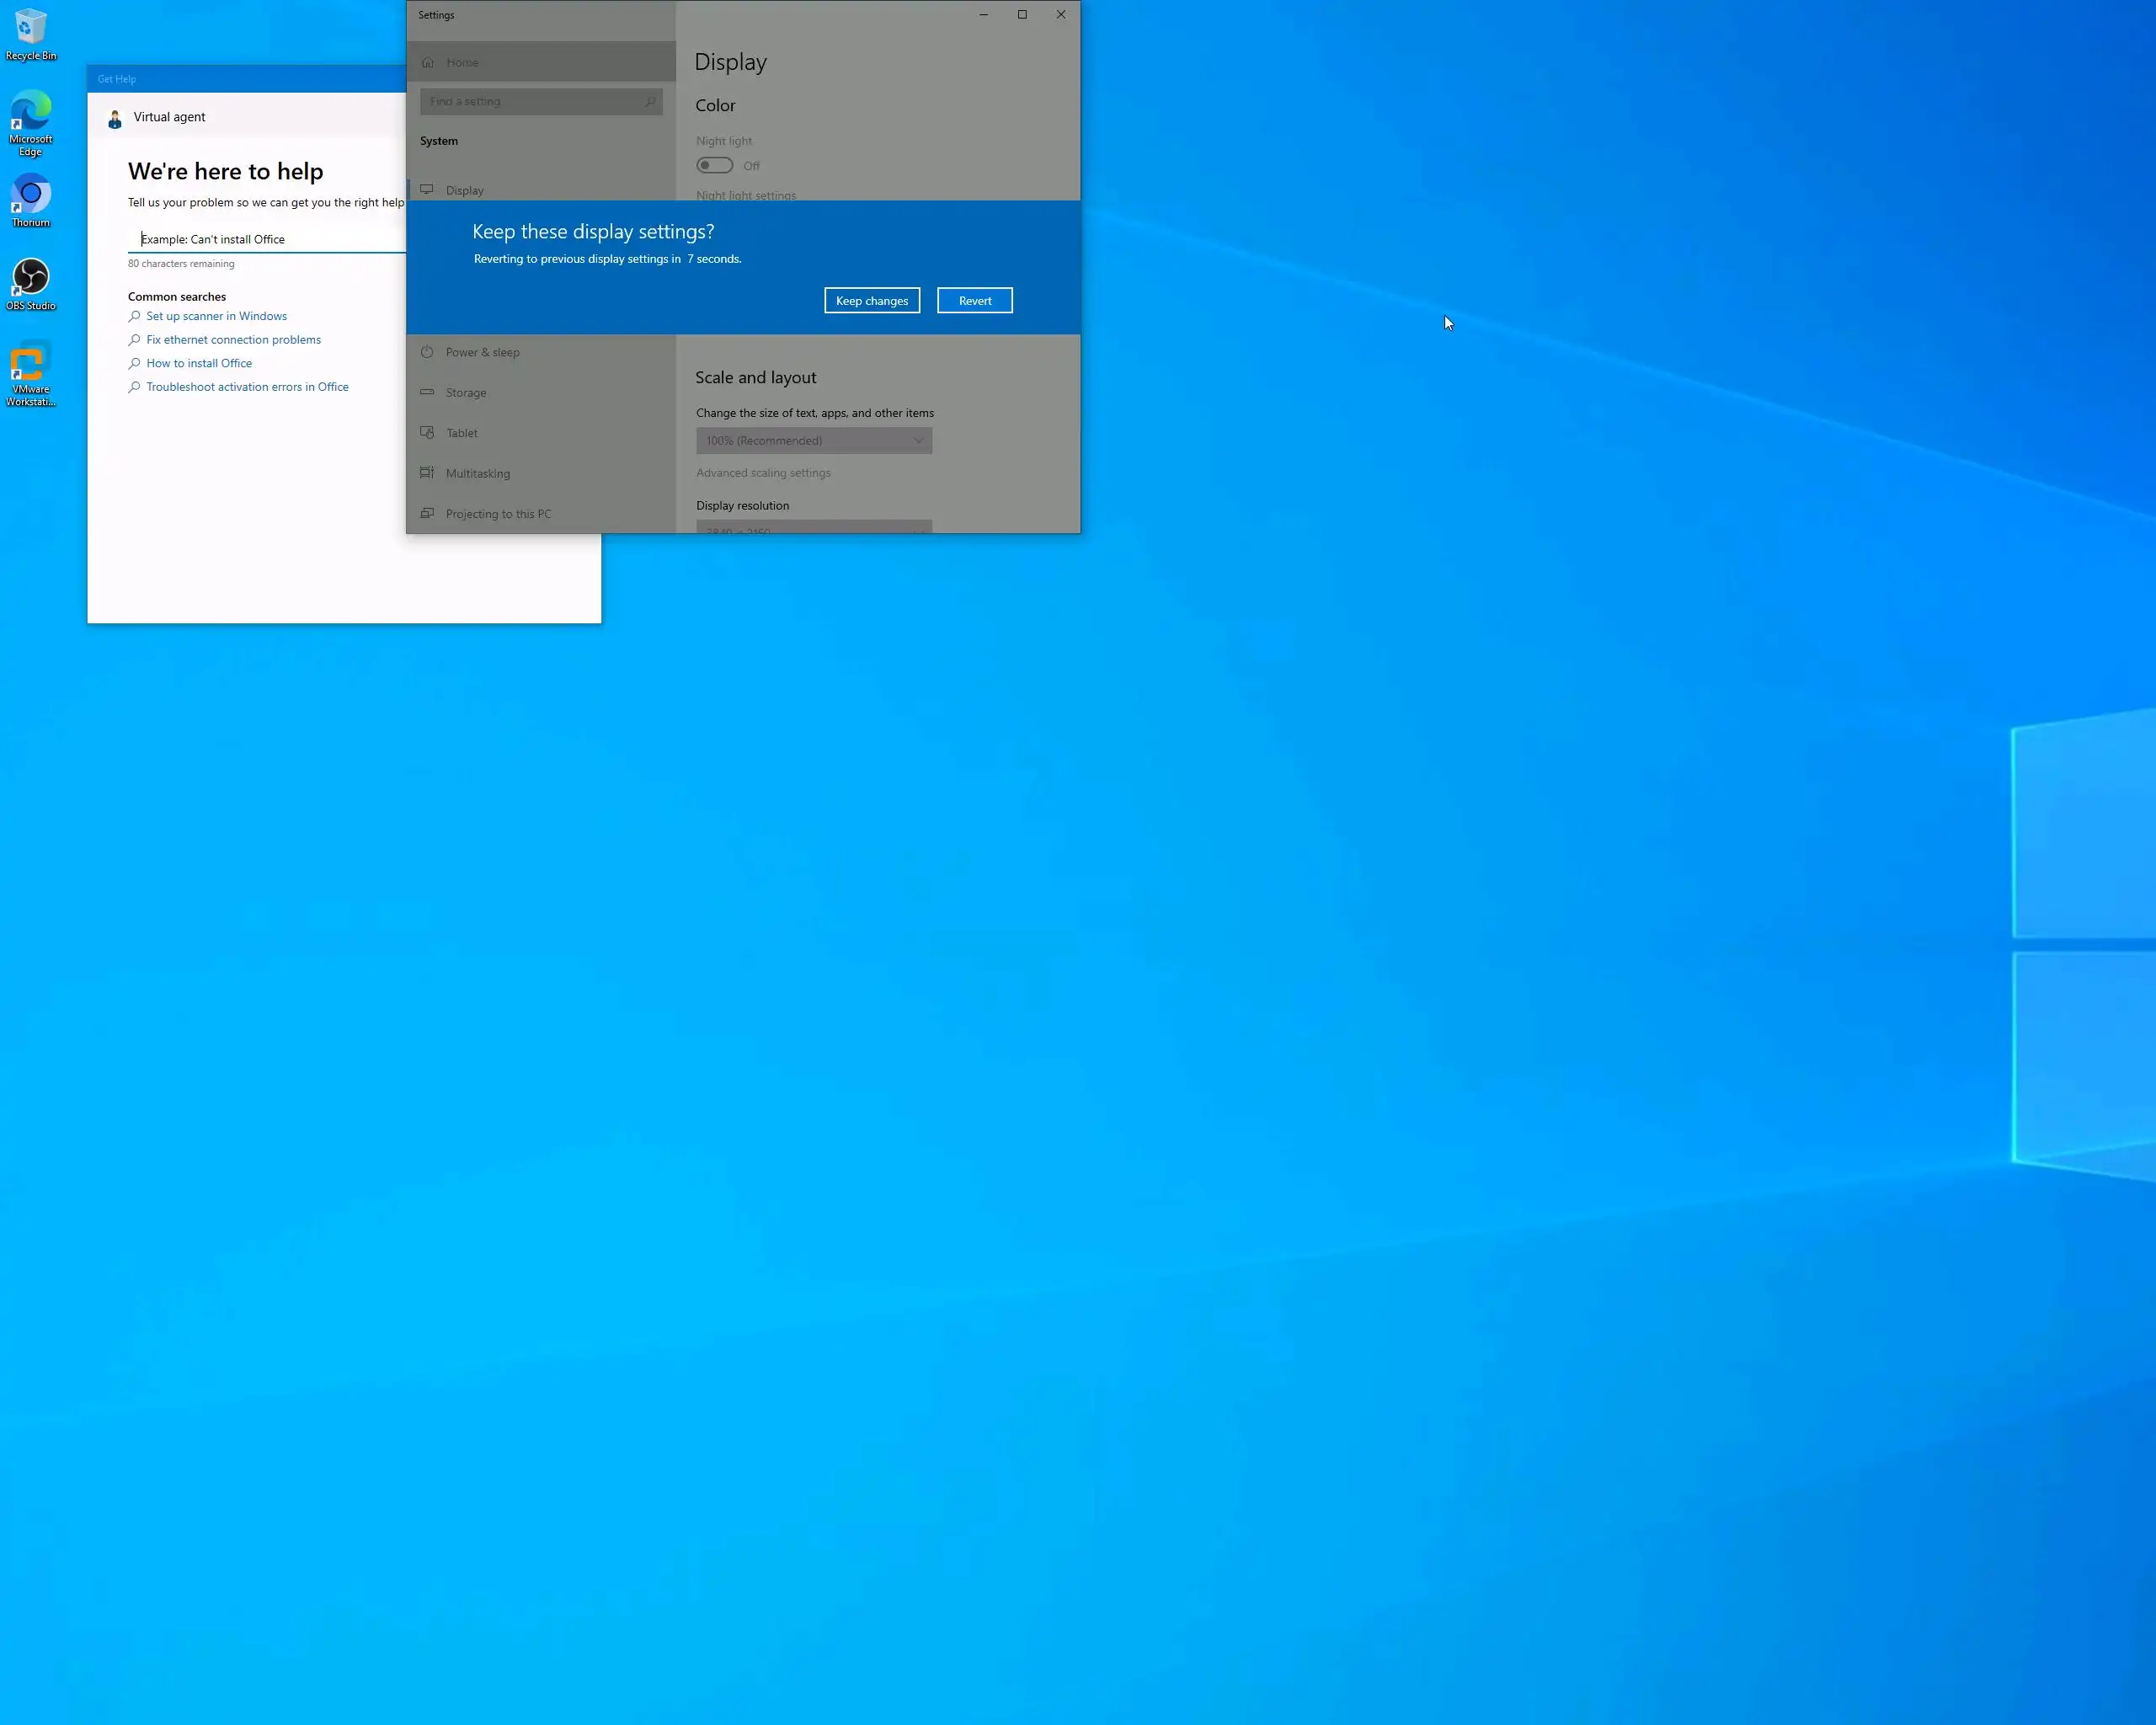Open the OBS Studio desktop icon
The width and height of the screenshot is (2156, 1725).
click(x=30, y=278)
